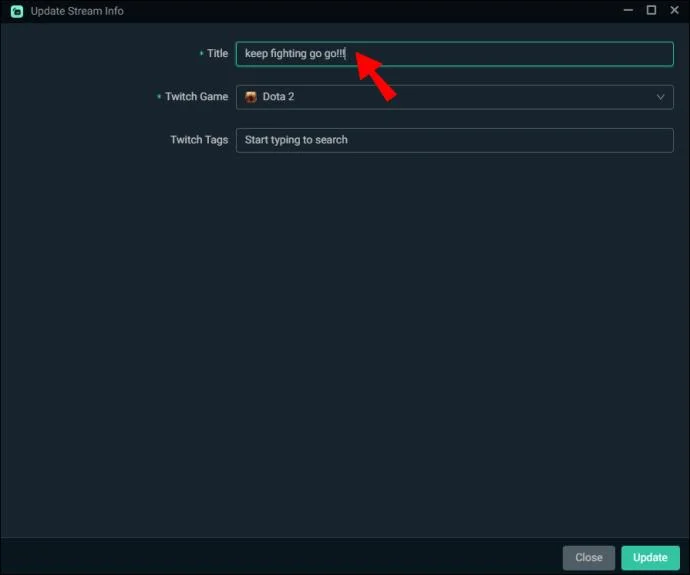Maximize the Update Stream Info window

coord(651,10)
